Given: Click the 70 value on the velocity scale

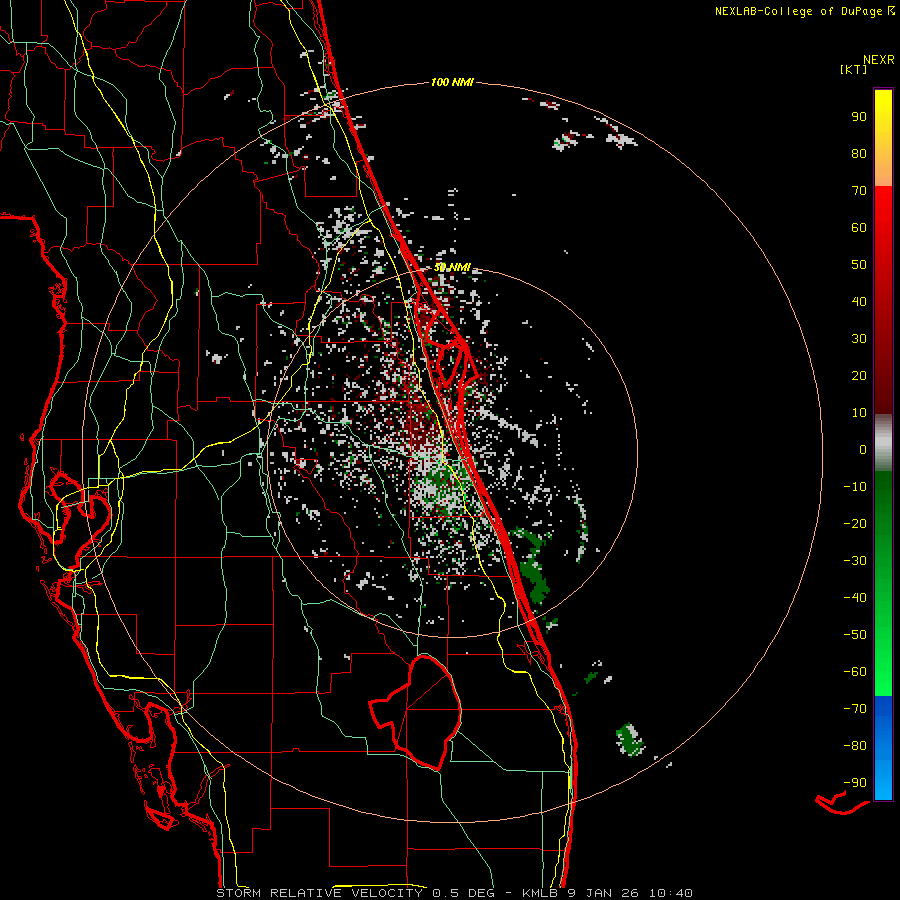Looking at the screenshot, I should click(859, 191).
